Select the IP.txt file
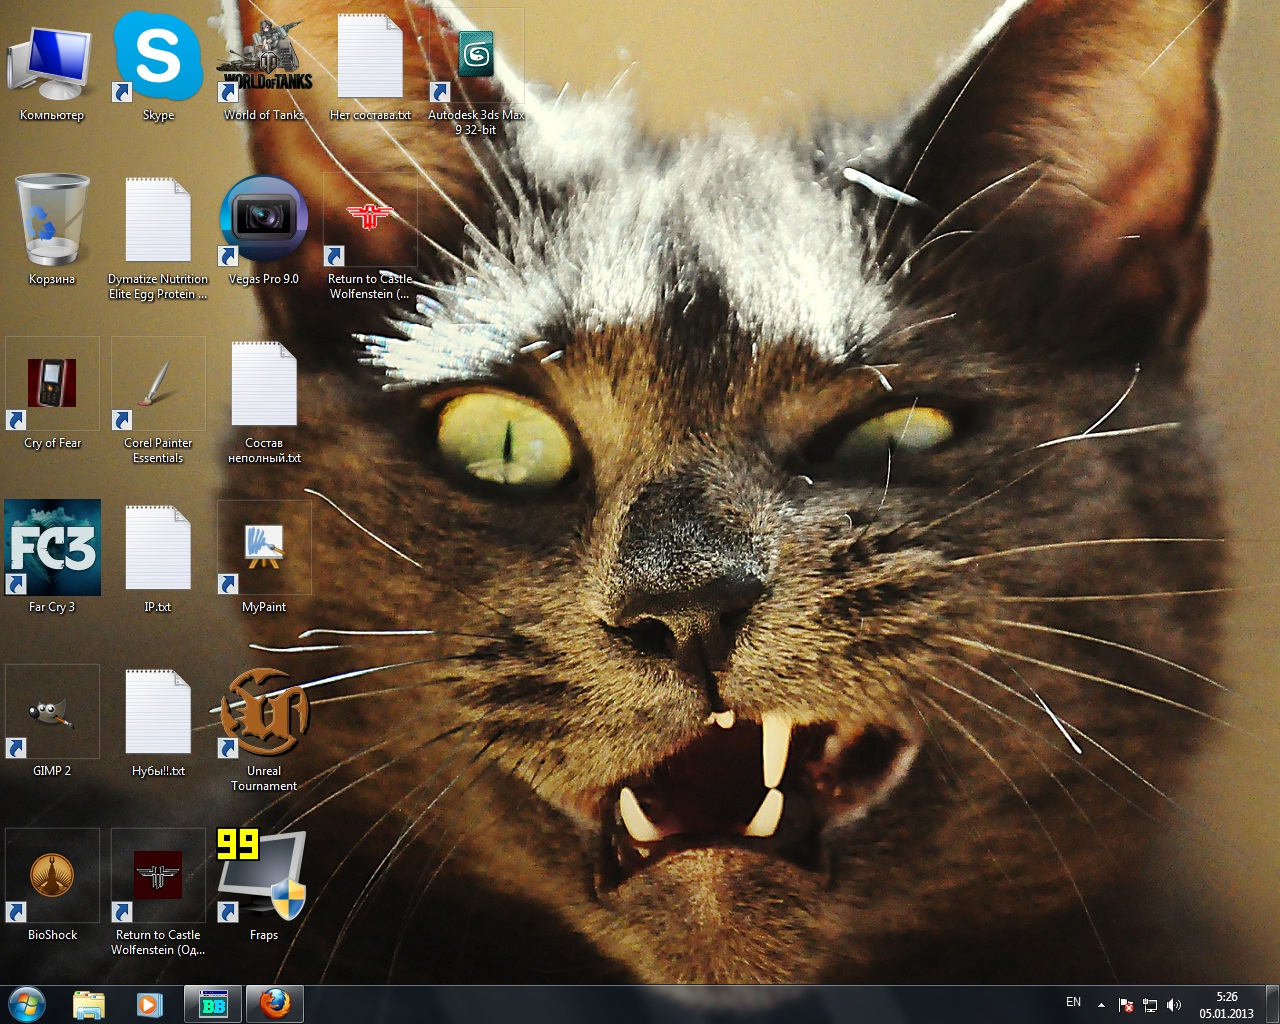This screenshot has width=1280, height=1024. click(x=158, y=548)
